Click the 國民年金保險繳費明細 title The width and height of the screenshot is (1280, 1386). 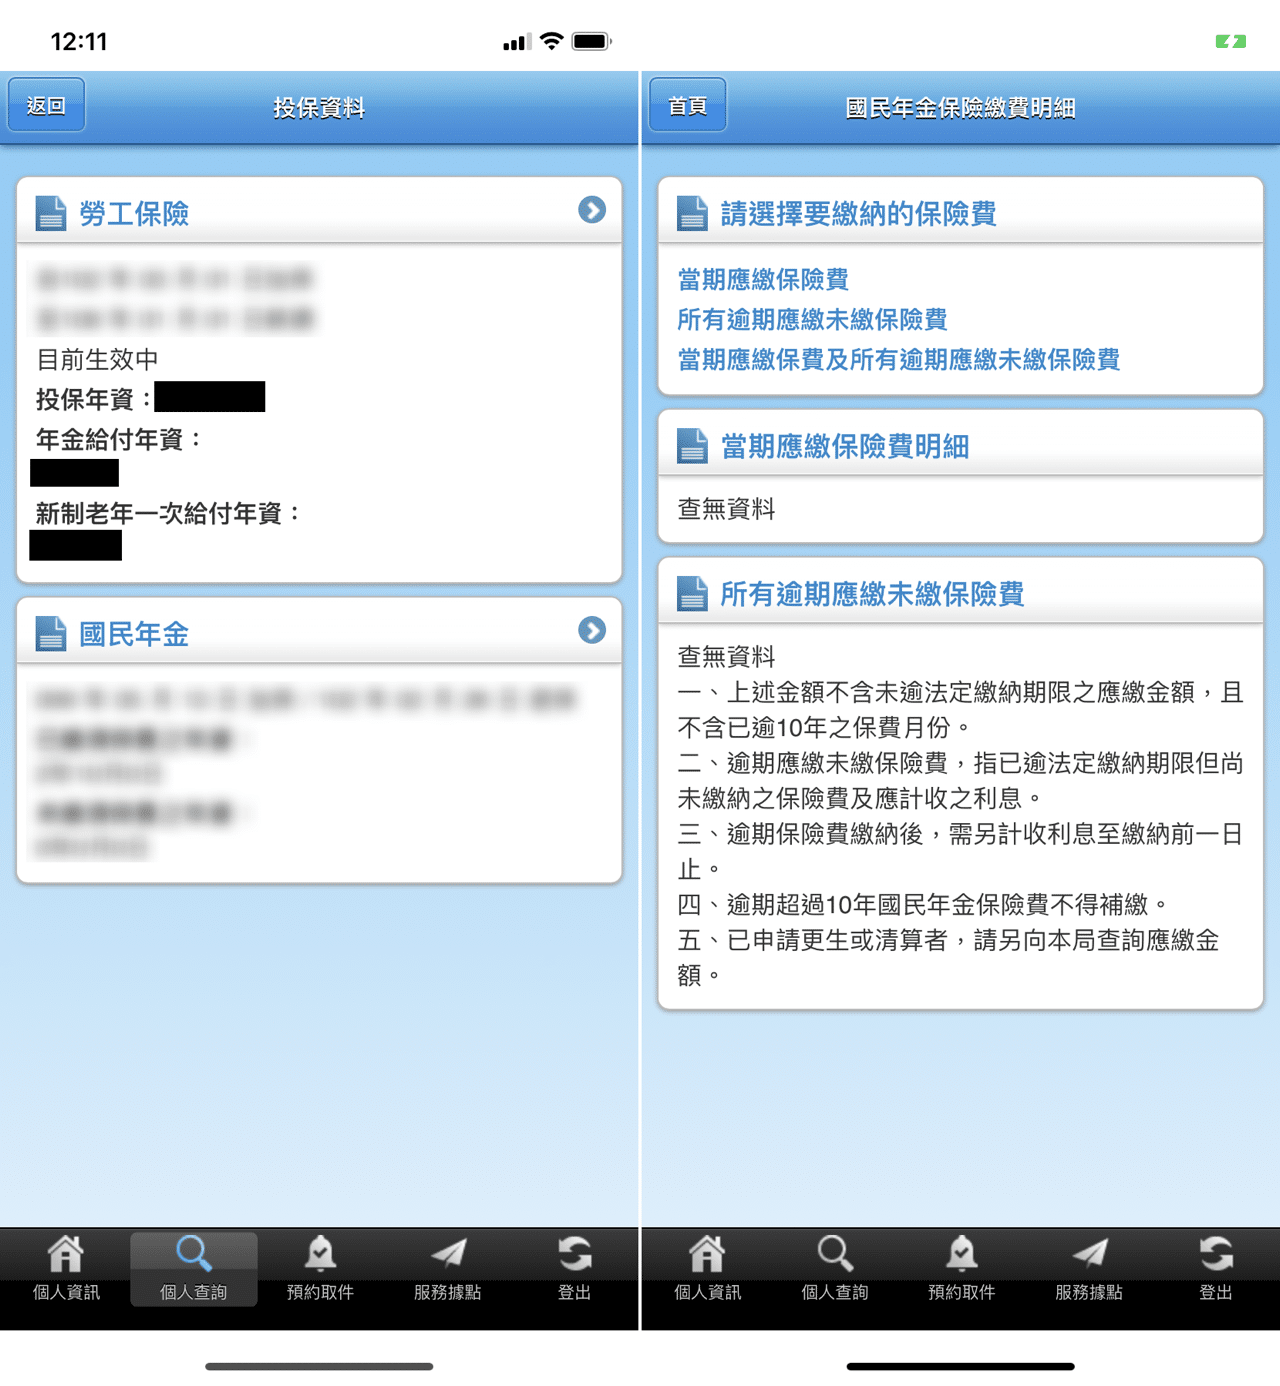(960, 108)
